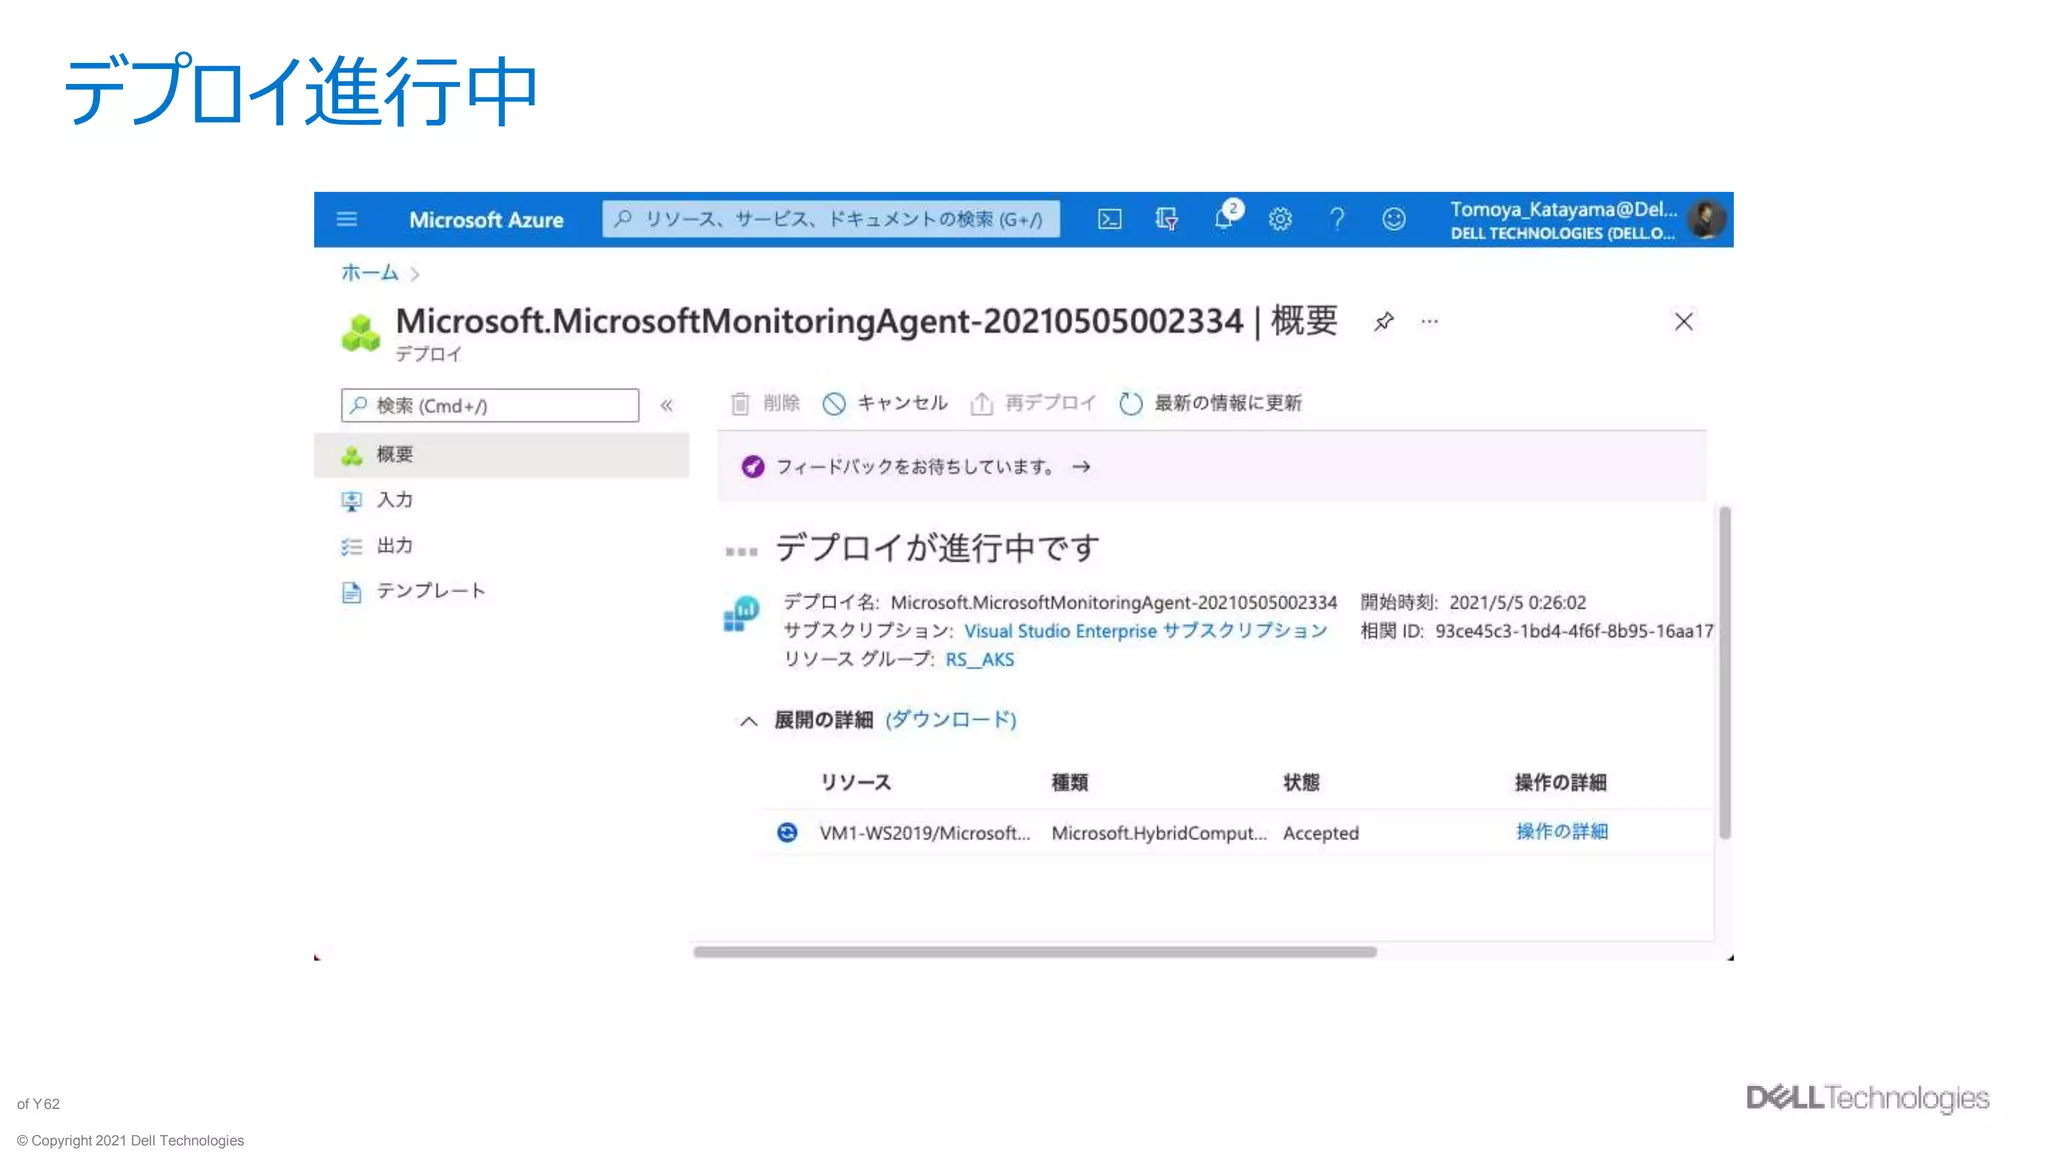Click the Microsoft Azure home title

(x=486, y=220)
